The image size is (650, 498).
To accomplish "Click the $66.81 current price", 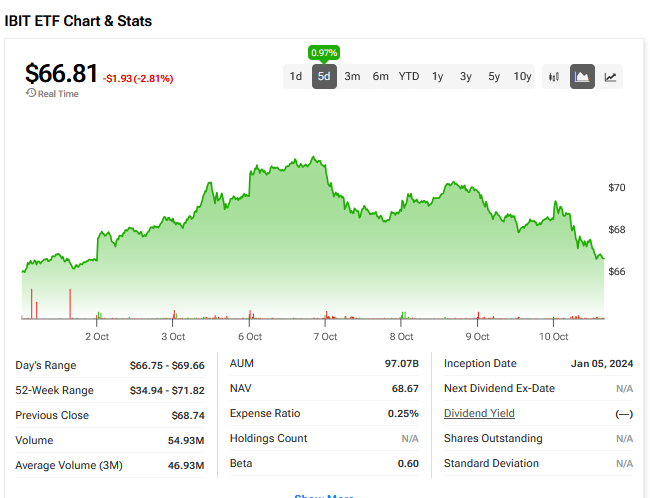I will (61, 74).
